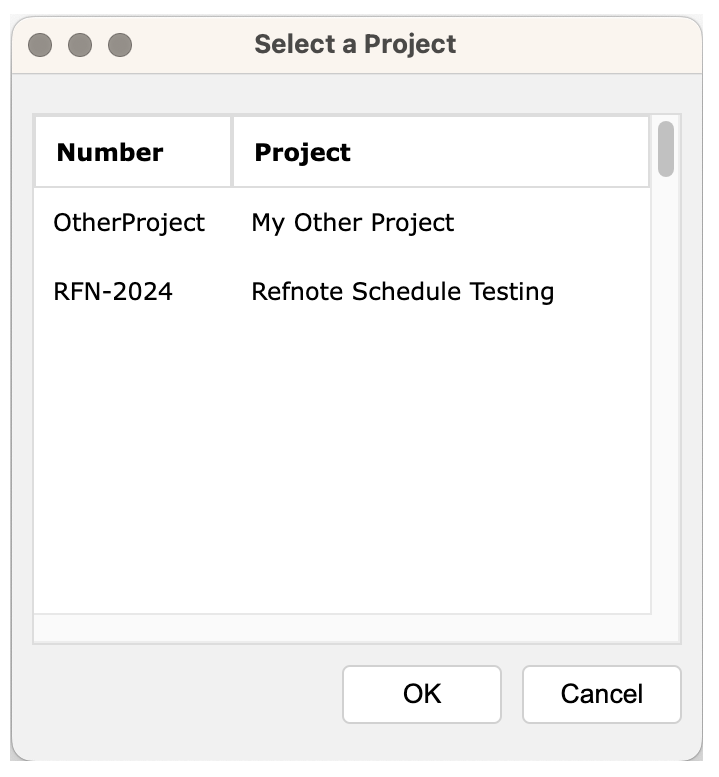
Task: Close the Select a Project window
Action: click(x=40, y=45)
